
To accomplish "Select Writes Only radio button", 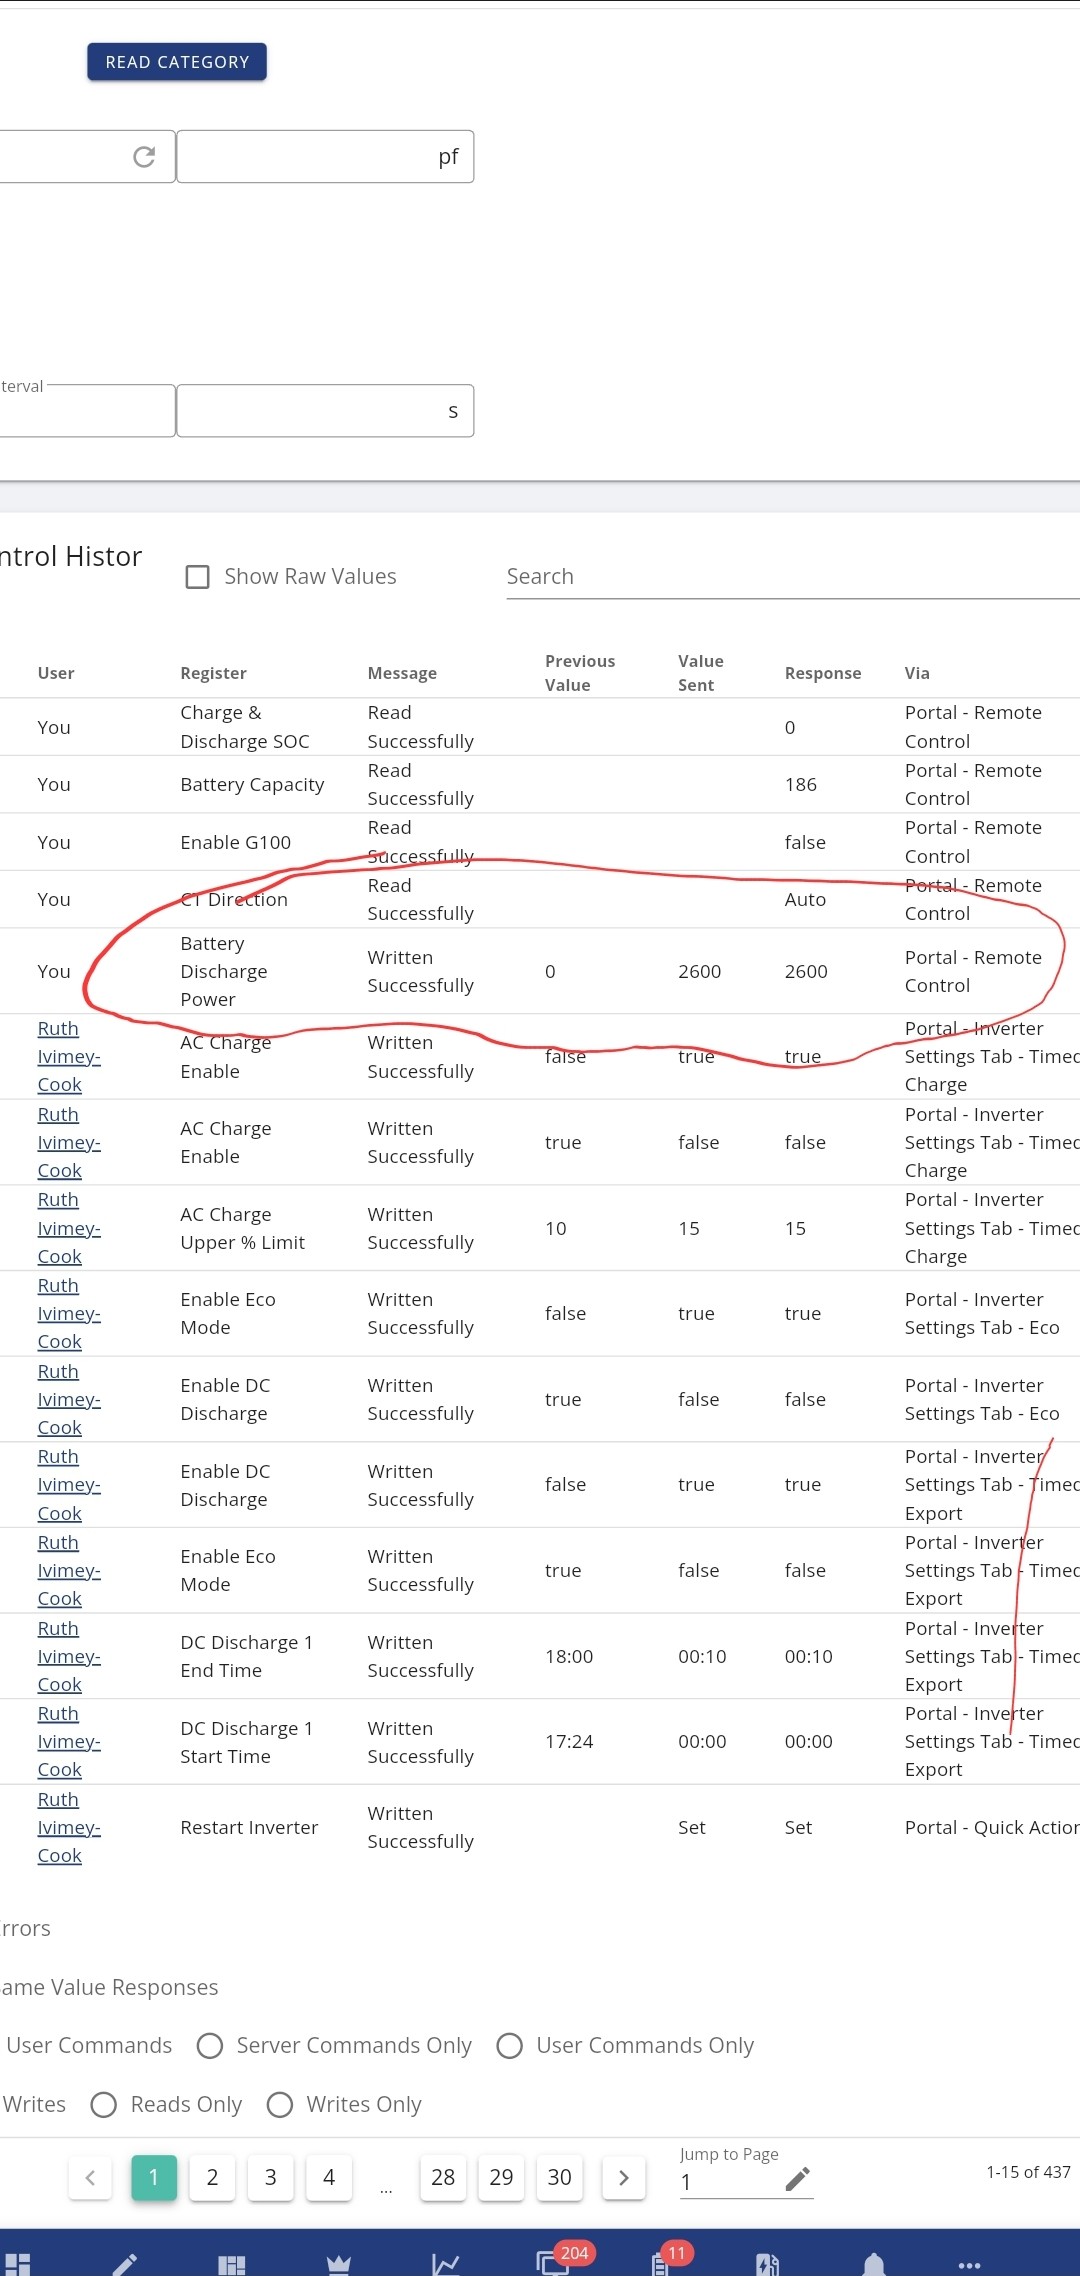I will (x=280, y=2105).
